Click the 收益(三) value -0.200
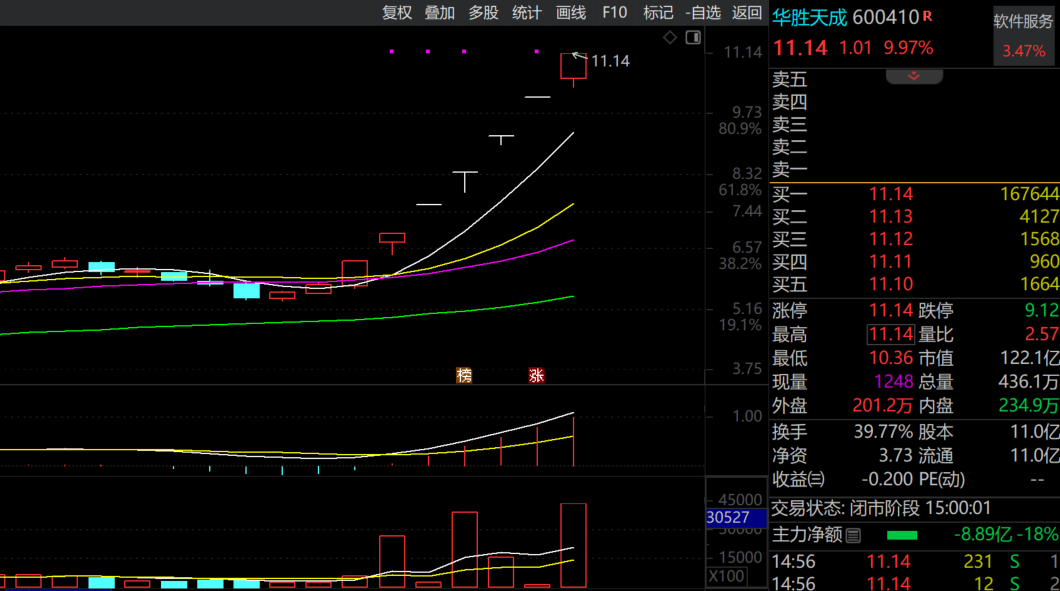Viewport: 1060px width, 591px height. (x=887, y=479)
